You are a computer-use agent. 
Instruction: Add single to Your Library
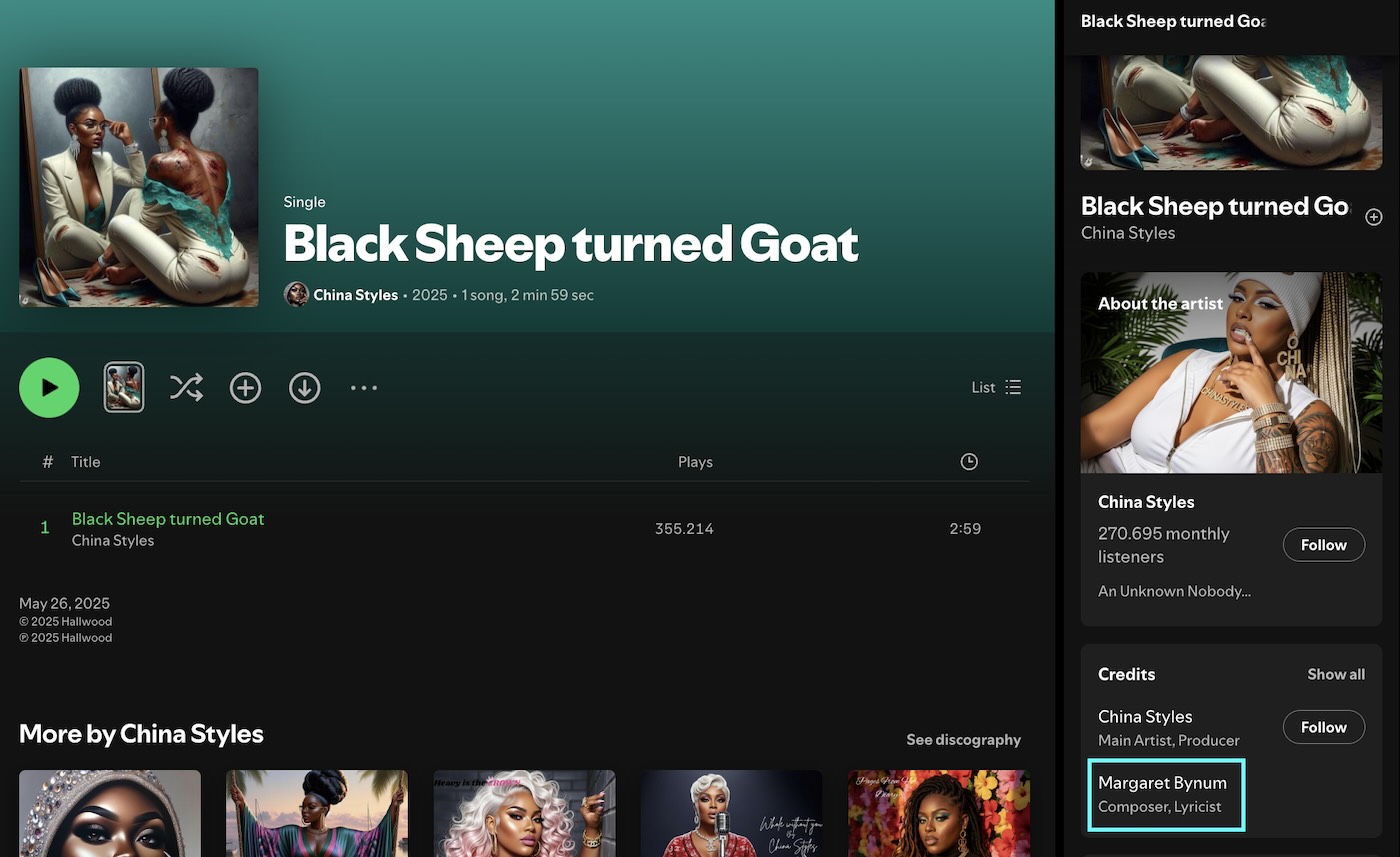[x=245, y=387]
